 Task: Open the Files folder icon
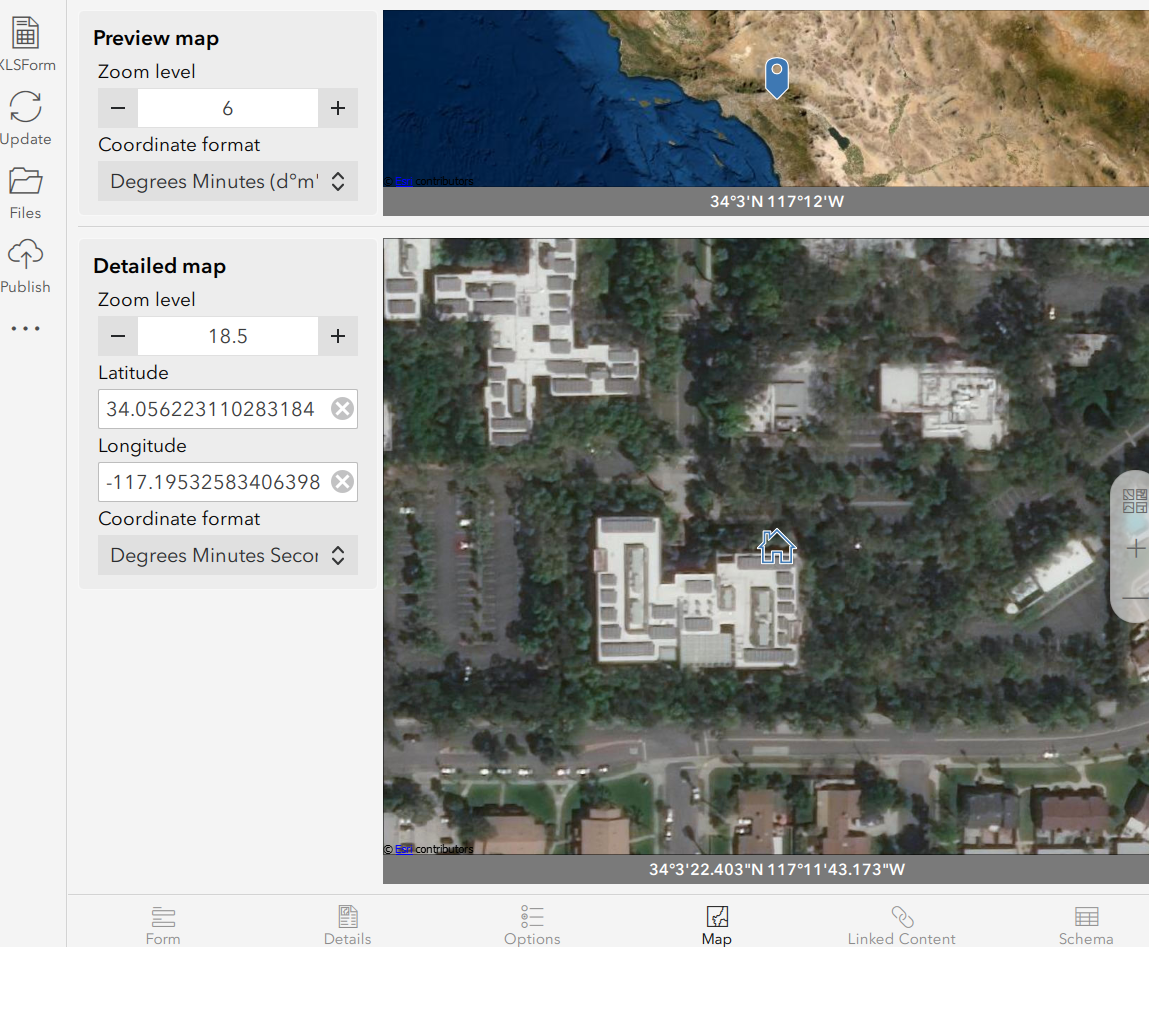(26, 180)
